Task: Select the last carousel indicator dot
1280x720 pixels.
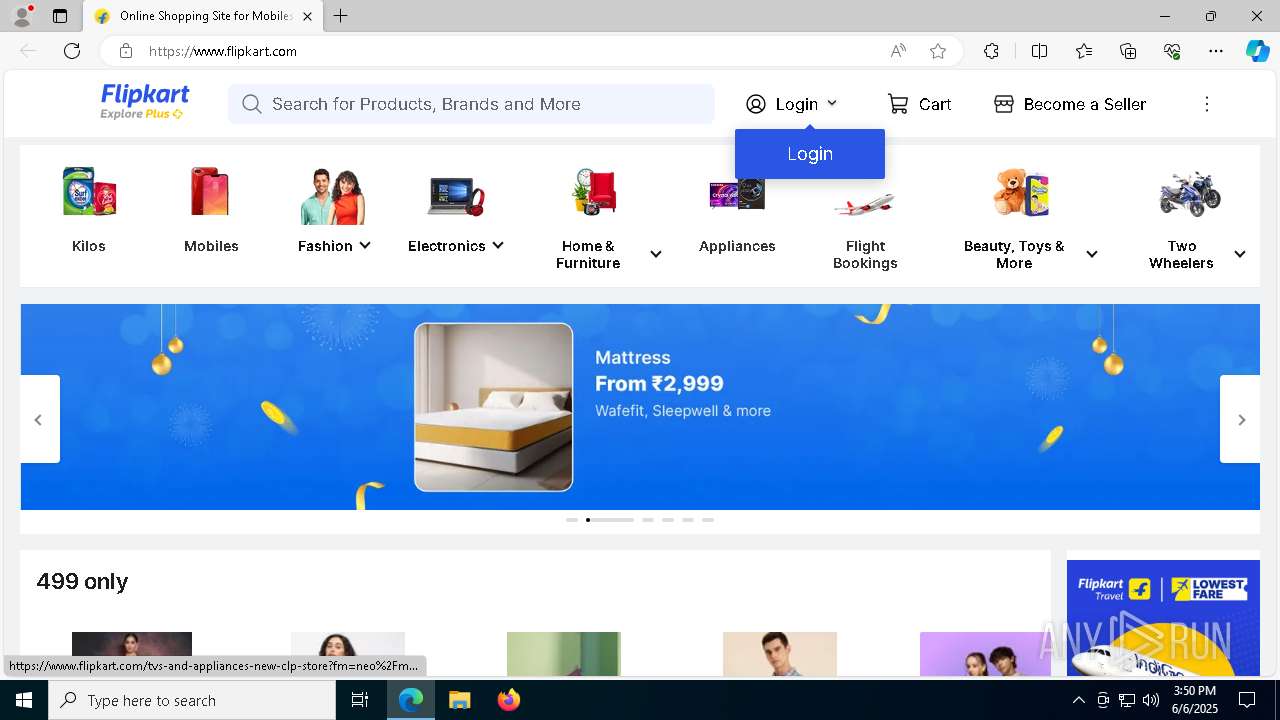Action: 708,520
